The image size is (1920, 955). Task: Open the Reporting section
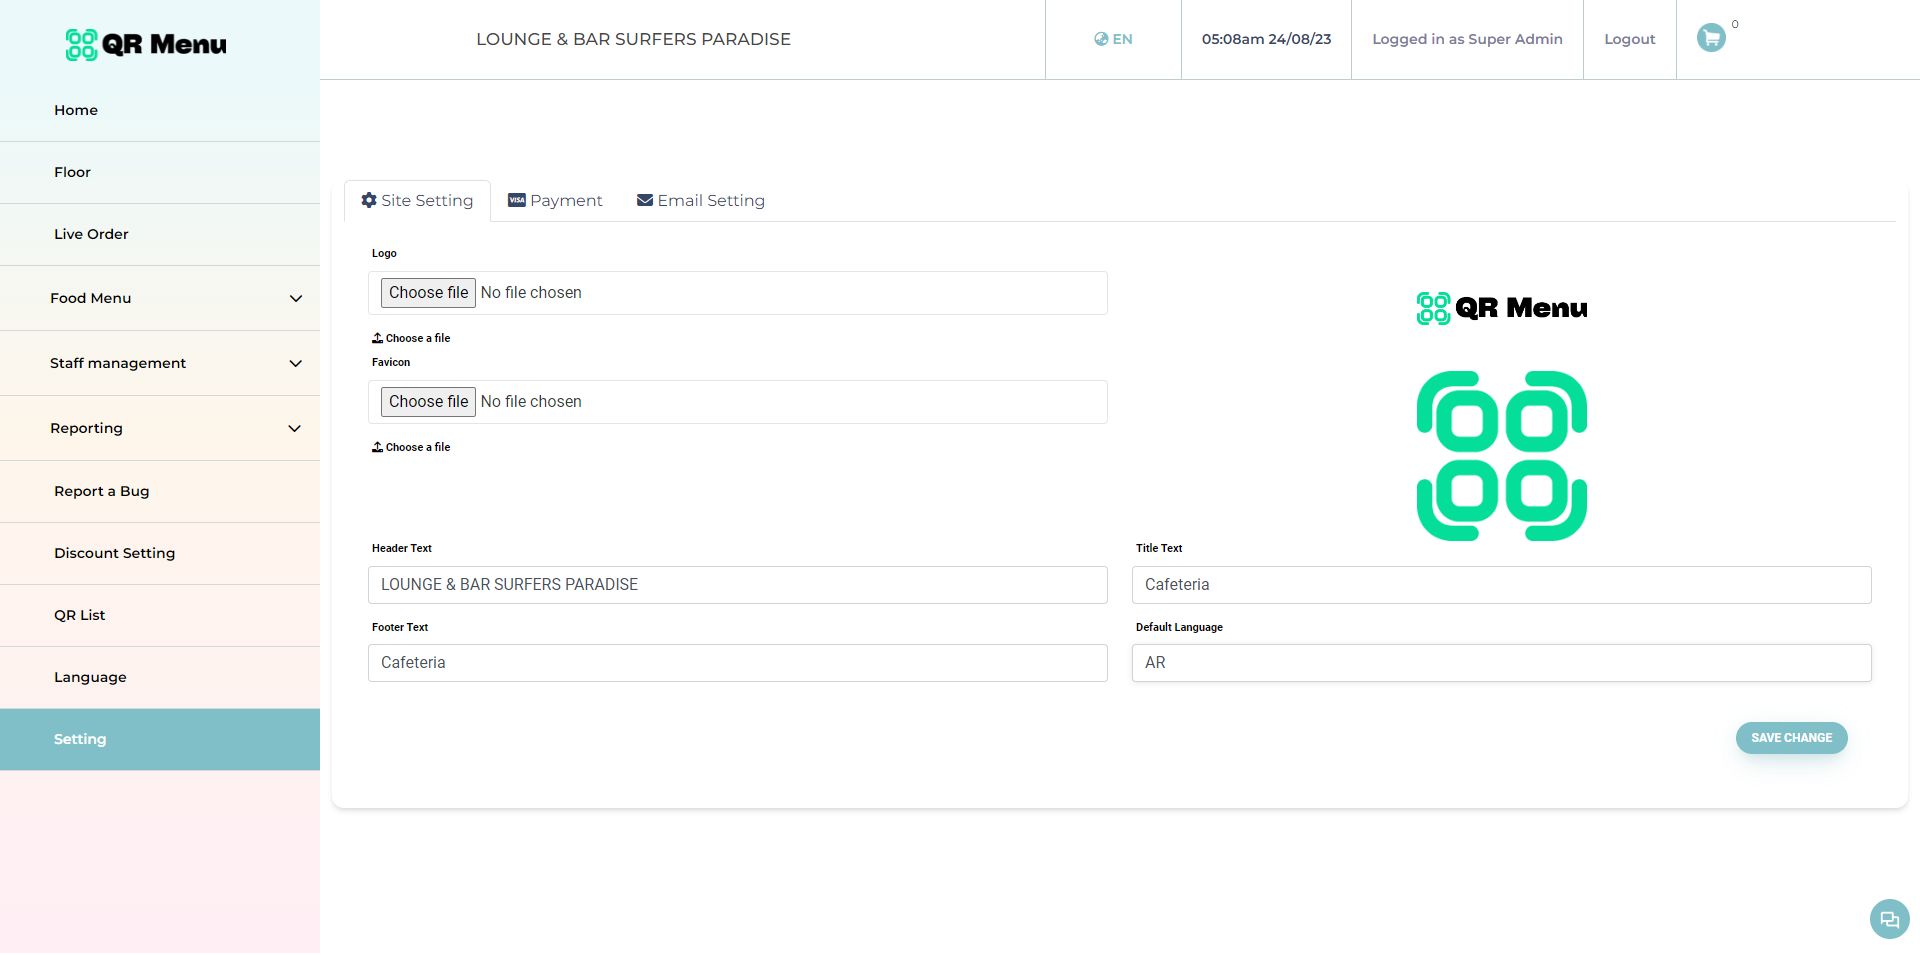coord(160,428)
